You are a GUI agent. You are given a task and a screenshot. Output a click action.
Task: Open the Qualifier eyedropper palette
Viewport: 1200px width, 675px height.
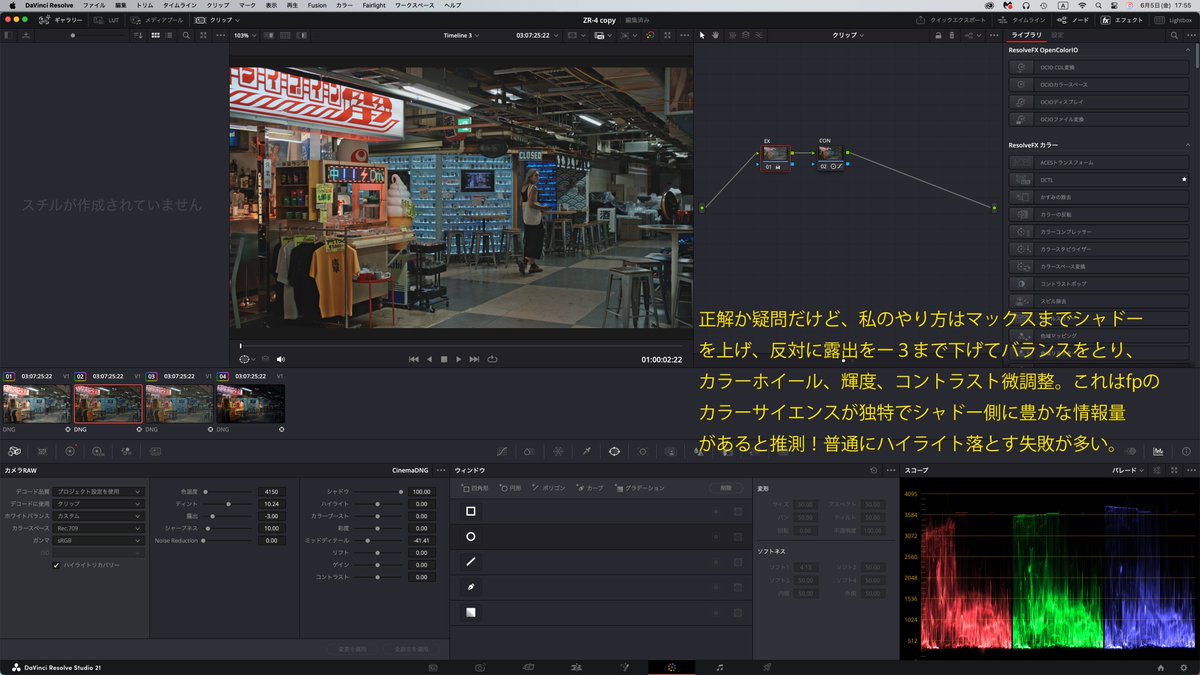point(586,451)
